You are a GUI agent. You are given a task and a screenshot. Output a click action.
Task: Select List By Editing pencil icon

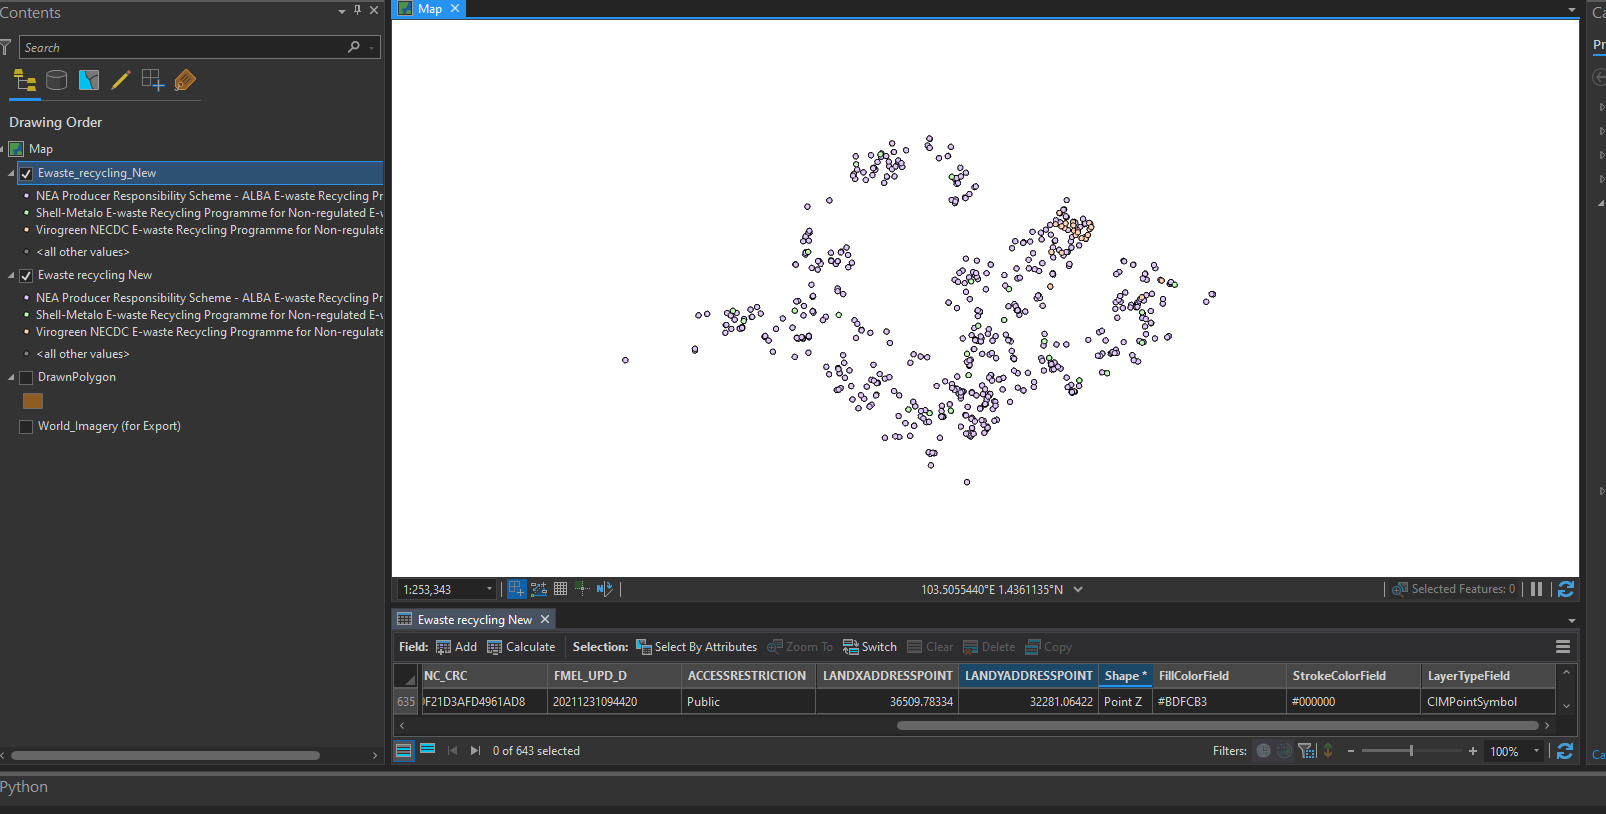pyautogui.click(x=121, y=81)
